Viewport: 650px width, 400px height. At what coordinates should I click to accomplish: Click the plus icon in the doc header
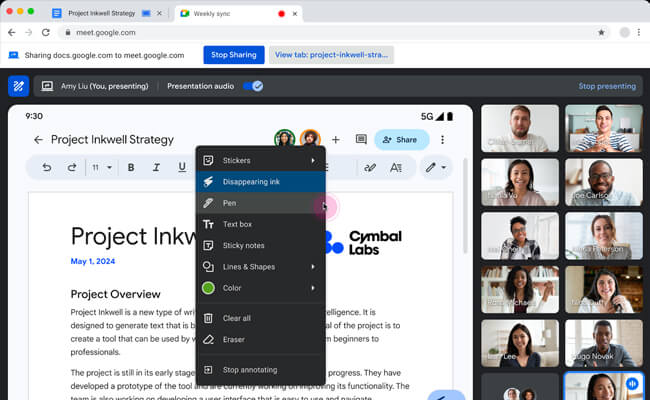tap(336, 140)
